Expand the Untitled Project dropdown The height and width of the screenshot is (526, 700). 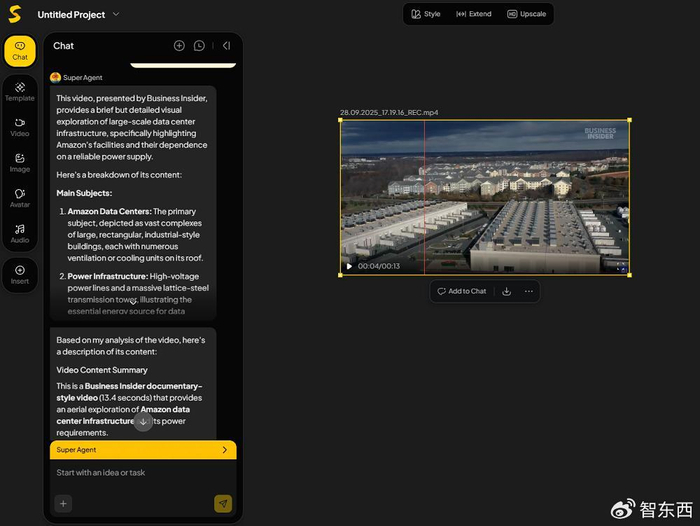tap(116, 14)
